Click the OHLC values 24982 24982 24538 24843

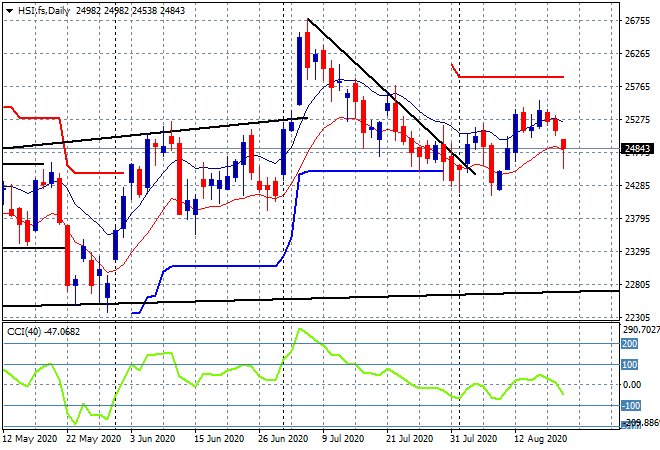[130, 11]
